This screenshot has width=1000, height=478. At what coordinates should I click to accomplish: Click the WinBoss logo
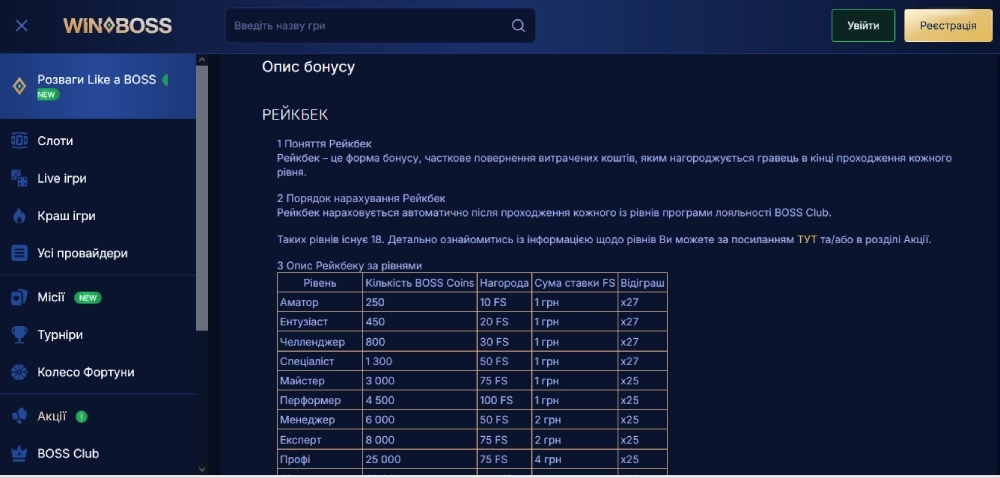coord(117,26)
